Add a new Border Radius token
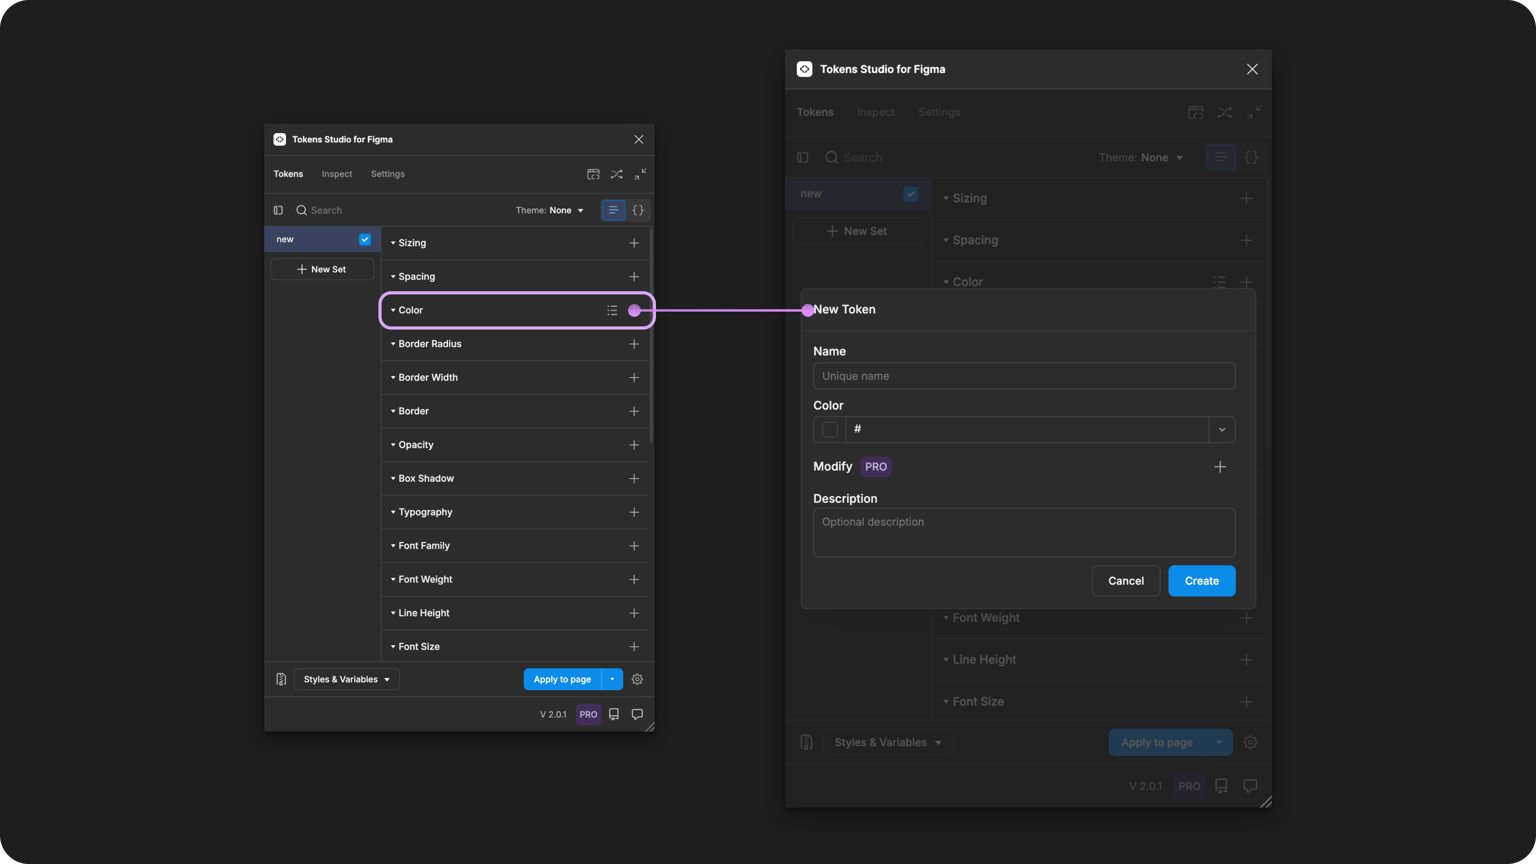 (634, 344)
